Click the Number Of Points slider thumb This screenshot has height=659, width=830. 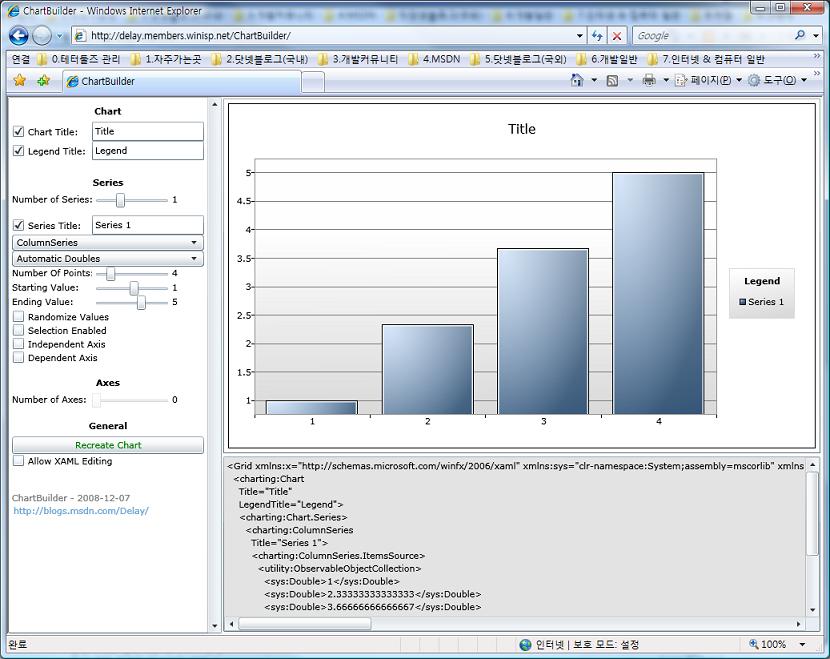coord(110,273)
